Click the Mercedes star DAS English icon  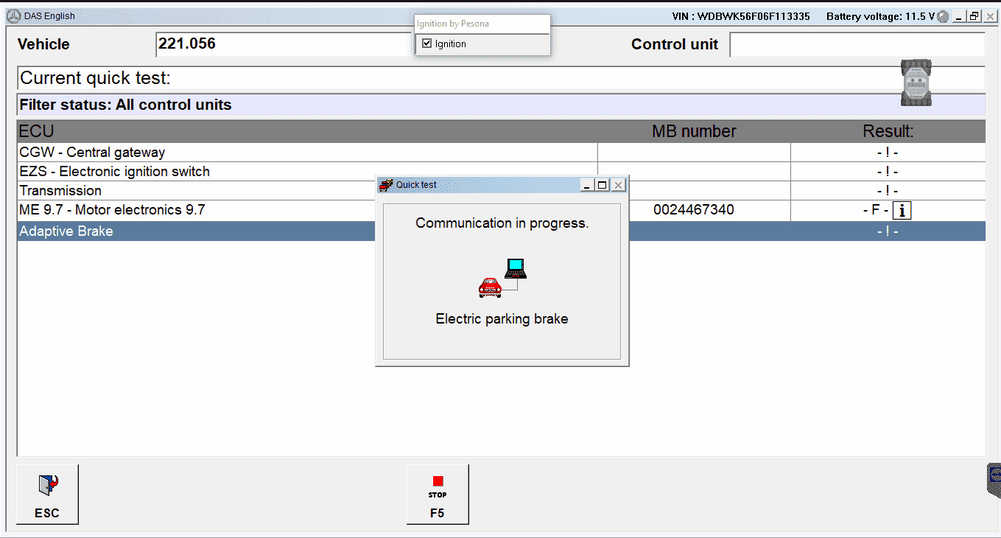click(x=13, y=16)
